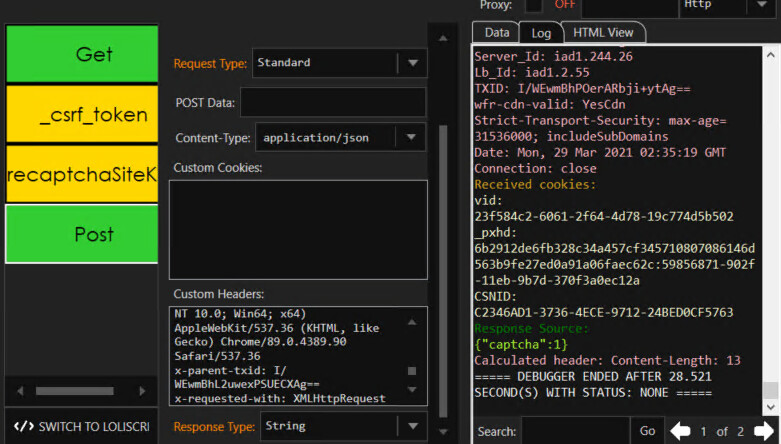The width and height of the screenshot is (781, 444).
Task: Click block list horizontal scrollbar thumb
Action: [x=74, y=391]
